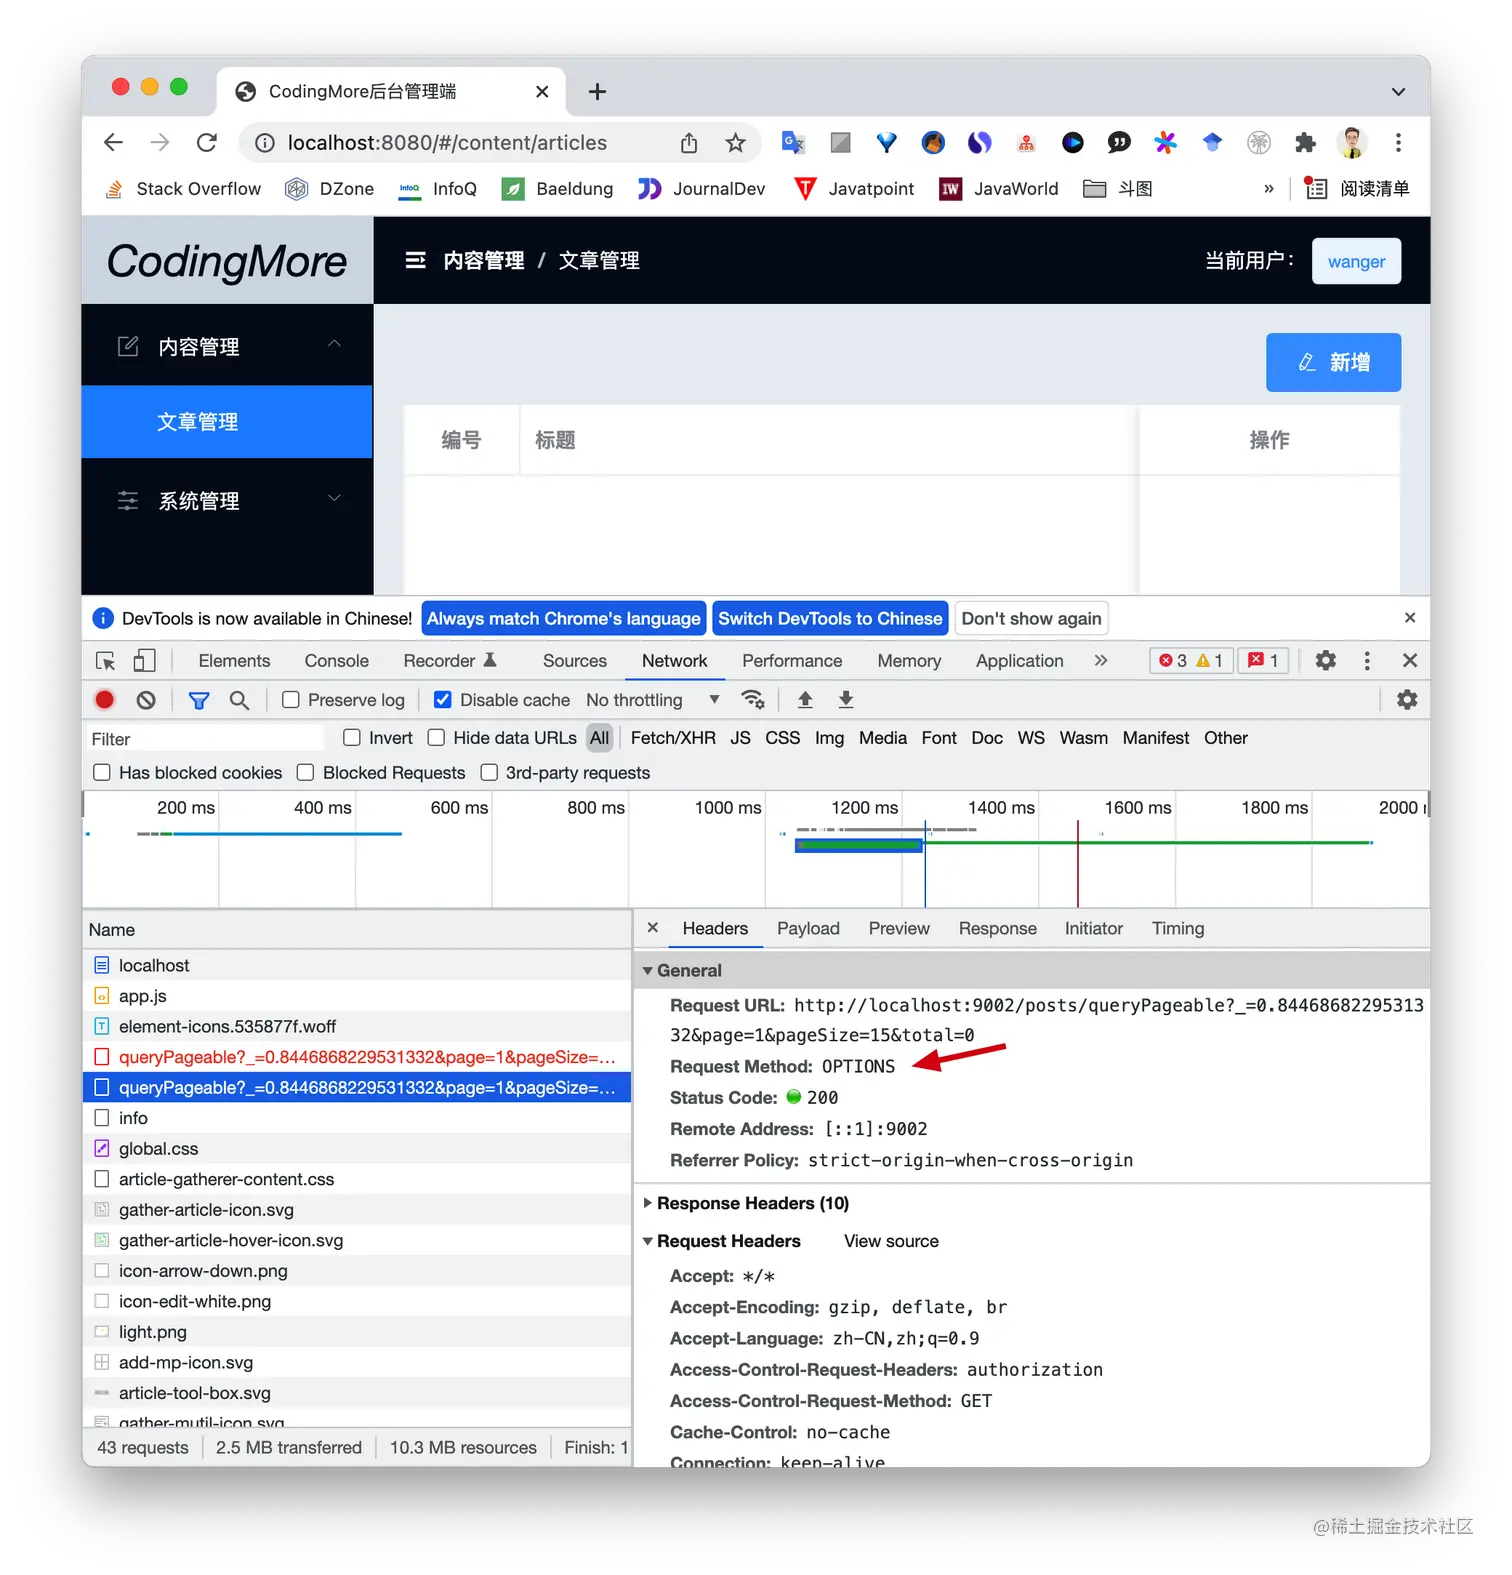
Task: Select the inspect element picker icon
Action: [106, 661]
